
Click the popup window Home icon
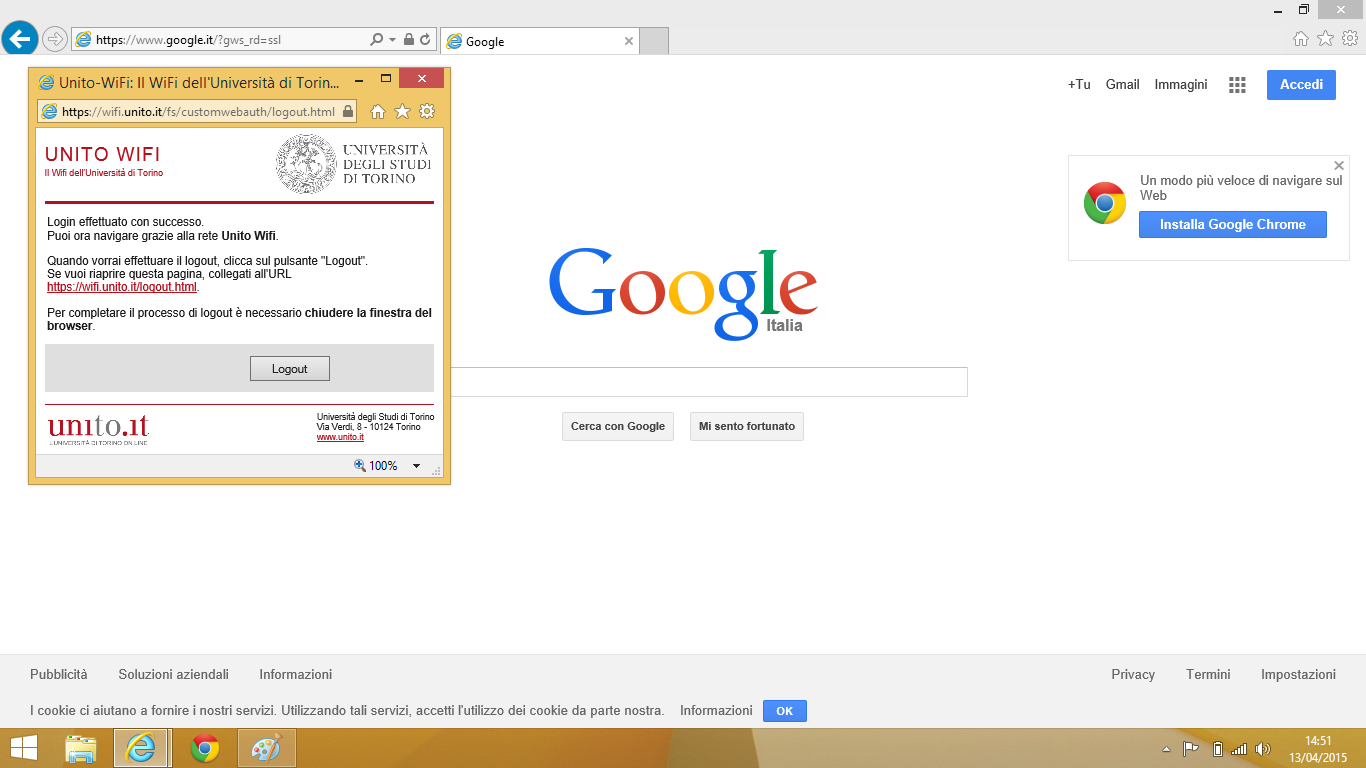coord(378,111)
